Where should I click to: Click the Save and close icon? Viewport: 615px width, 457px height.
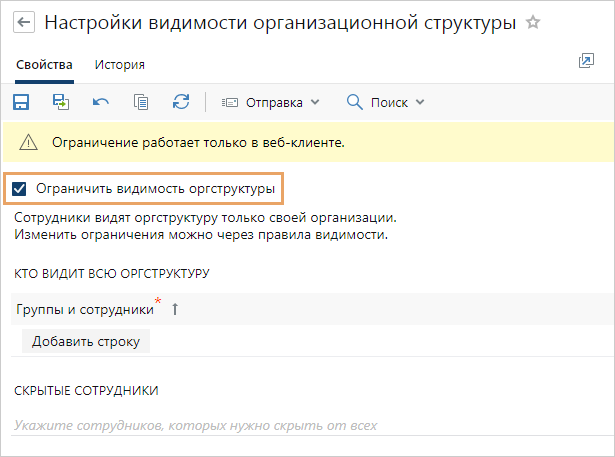pyautogui.click(x=61, y=101)
